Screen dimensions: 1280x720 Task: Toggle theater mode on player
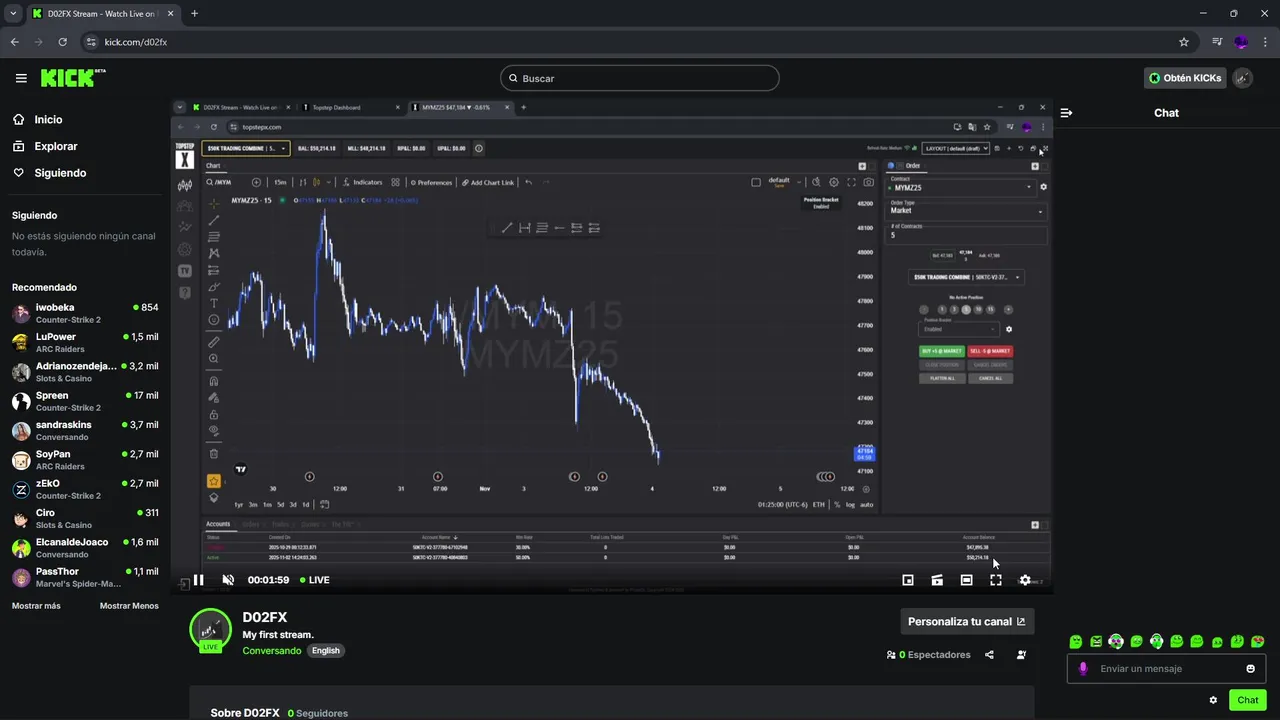tap(966, 580)
